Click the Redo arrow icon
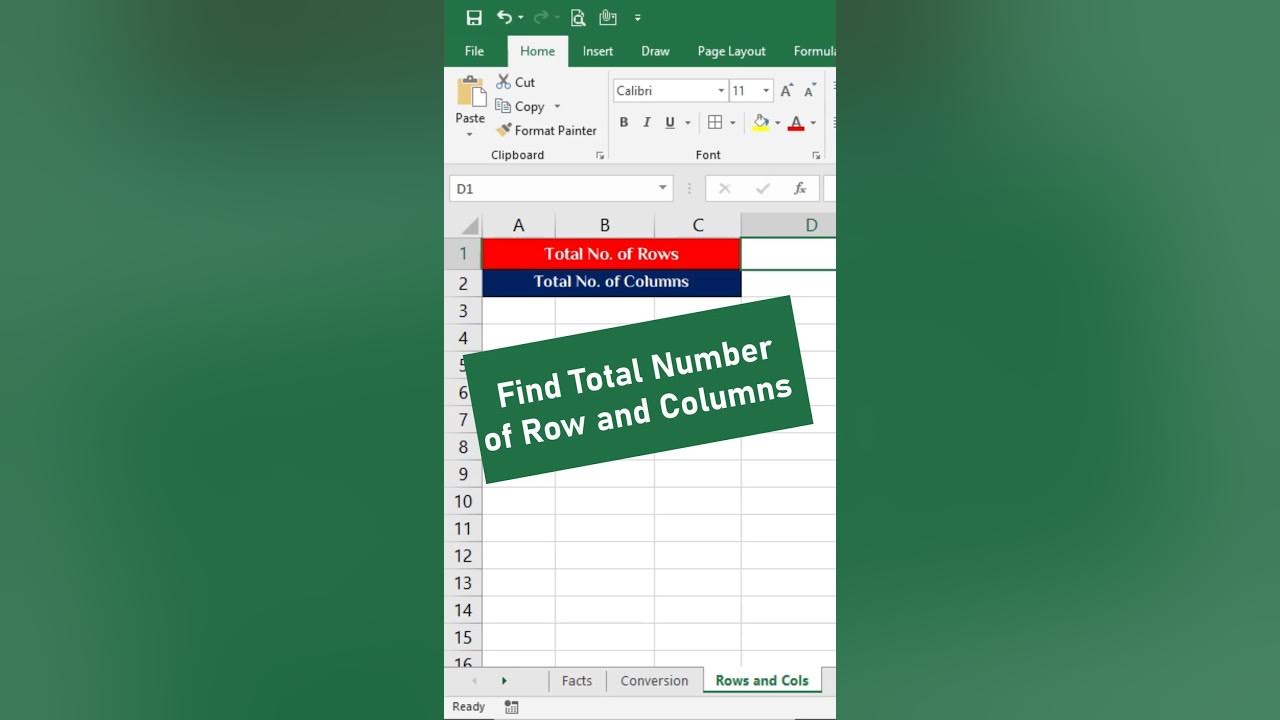Image resolution: width=1280 pixels, height=720 pixels. [540, 17]
